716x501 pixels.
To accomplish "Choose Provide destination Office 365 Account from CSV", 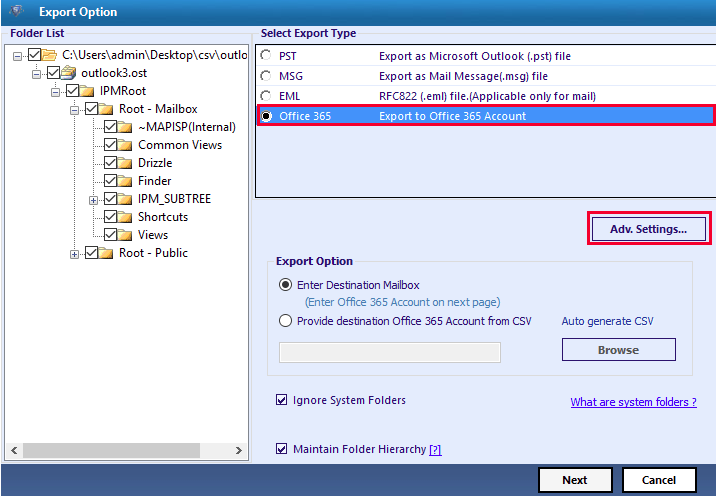I will (285, 321).
